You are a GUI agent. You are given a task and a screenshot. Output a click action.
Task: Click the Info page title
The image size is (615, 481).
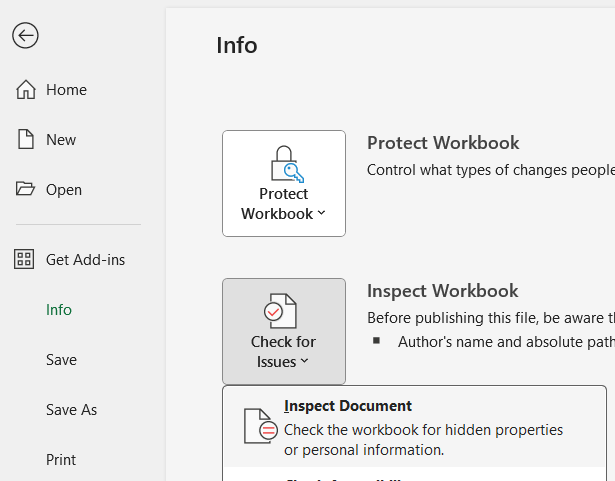(237, 45)
